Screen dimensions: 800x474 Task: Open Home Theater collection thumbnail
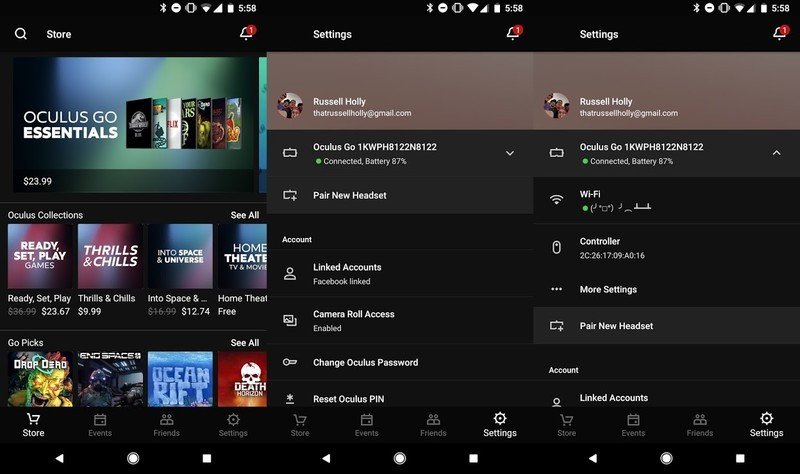[242, 256]
